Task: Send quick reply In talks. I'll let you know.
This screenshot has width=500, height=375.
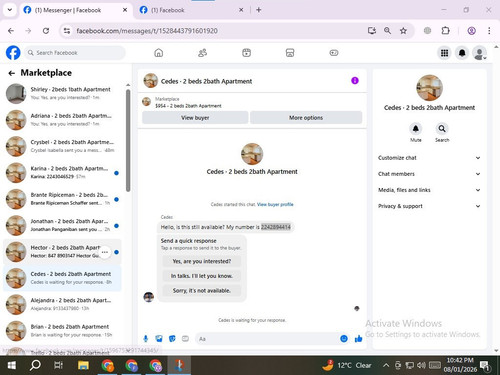Action: (202, 276)
